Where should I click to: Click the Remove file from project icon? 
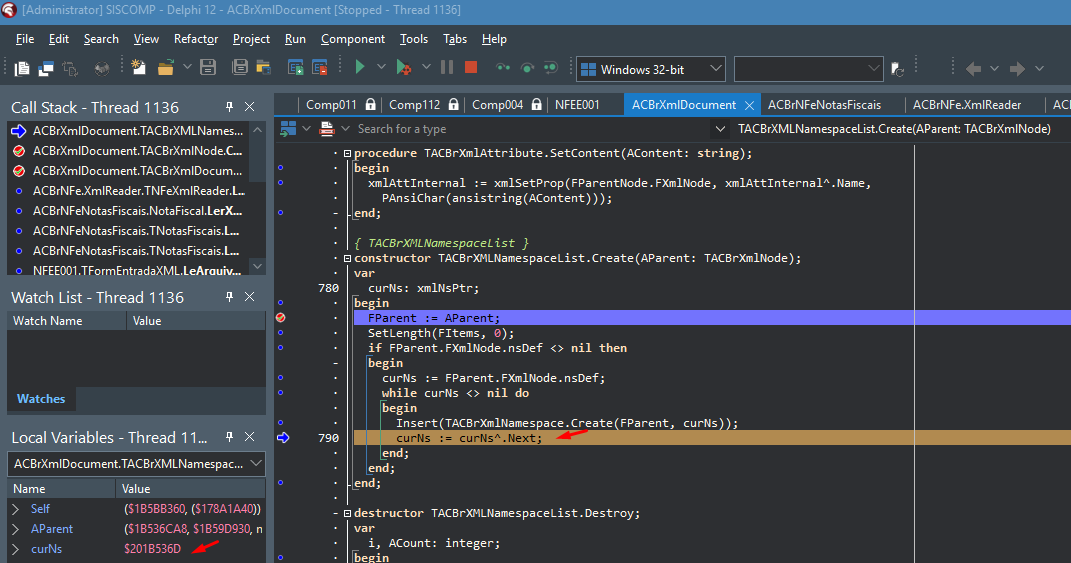coord(320,67)
